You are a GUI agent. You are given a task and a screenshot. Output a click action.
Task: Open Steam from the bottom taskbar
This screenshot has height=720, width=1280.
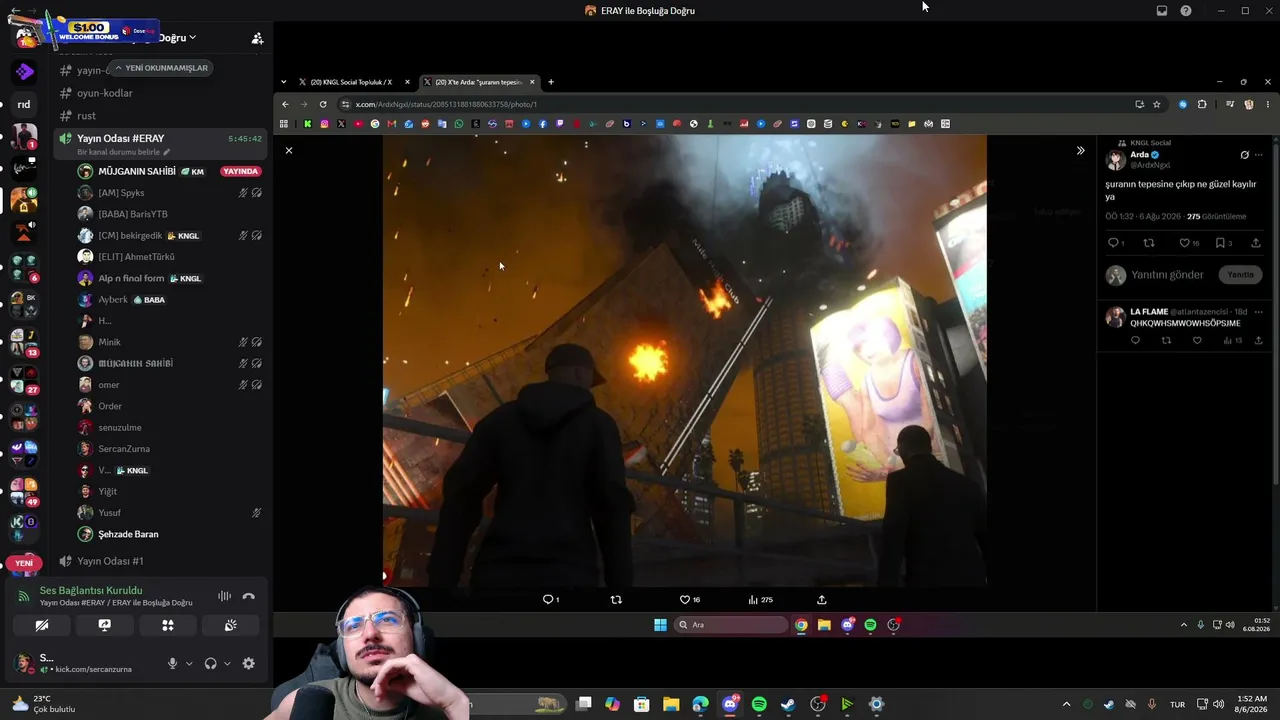tap(788, 704)
